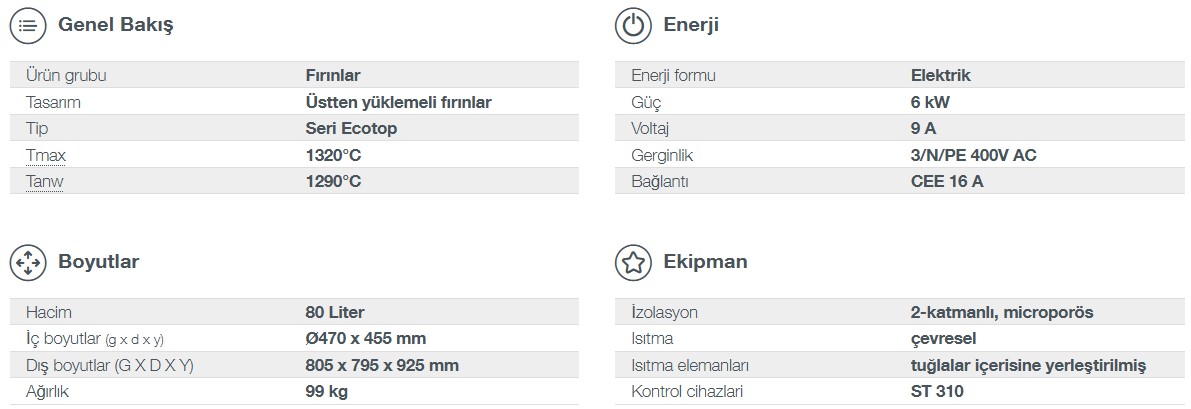
Task: Select the Ekipman section heading
Action: (x=705, y=262)
